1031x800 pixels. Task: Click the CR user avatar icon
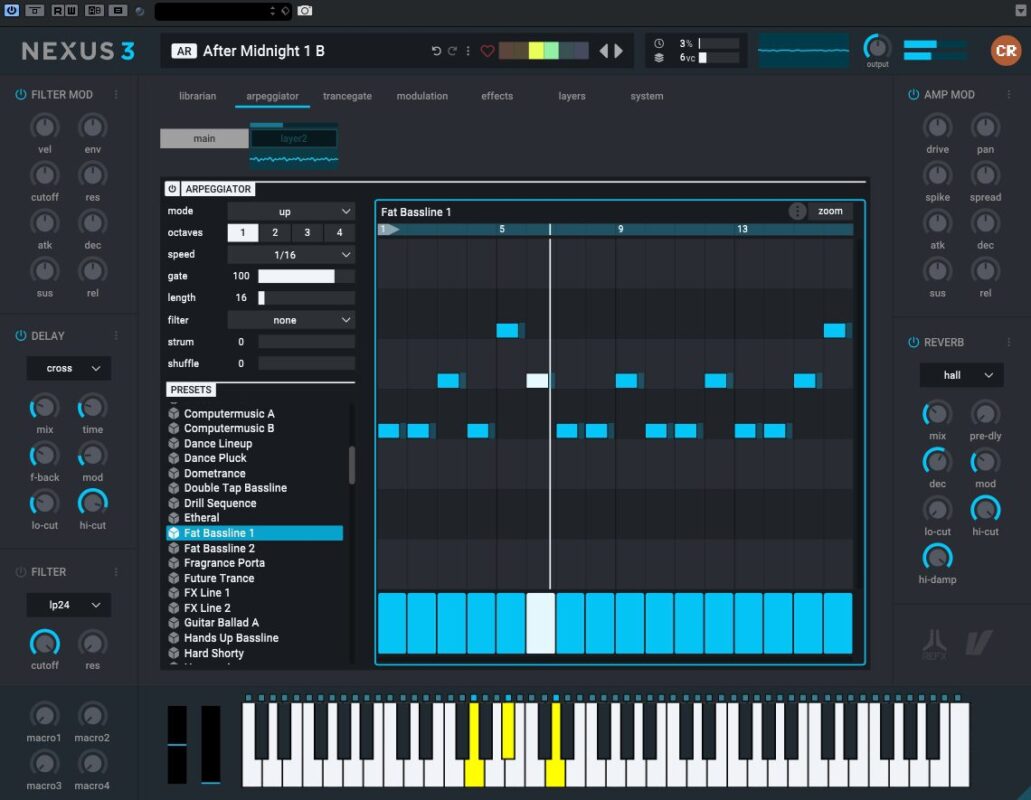click(x=1005, y=51)
